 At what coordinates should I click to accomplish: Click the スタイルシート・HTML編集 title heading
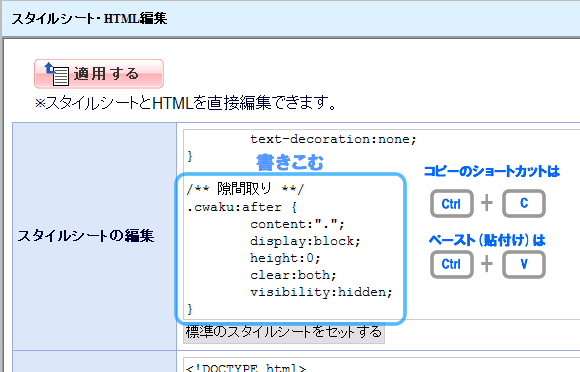pyautogui.click(x=89, y=18)
